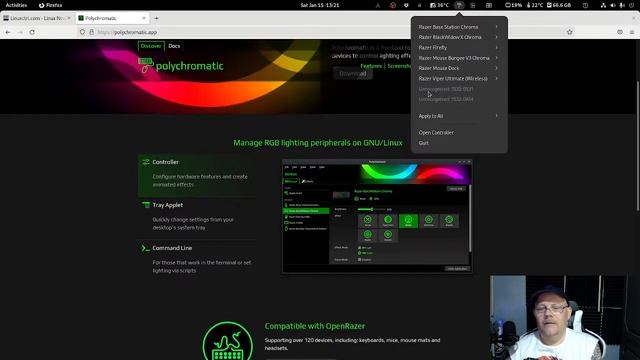Screen dimensions: 640x360
Task: Click the 19% usage indicator in top bar
Action: 513,5
